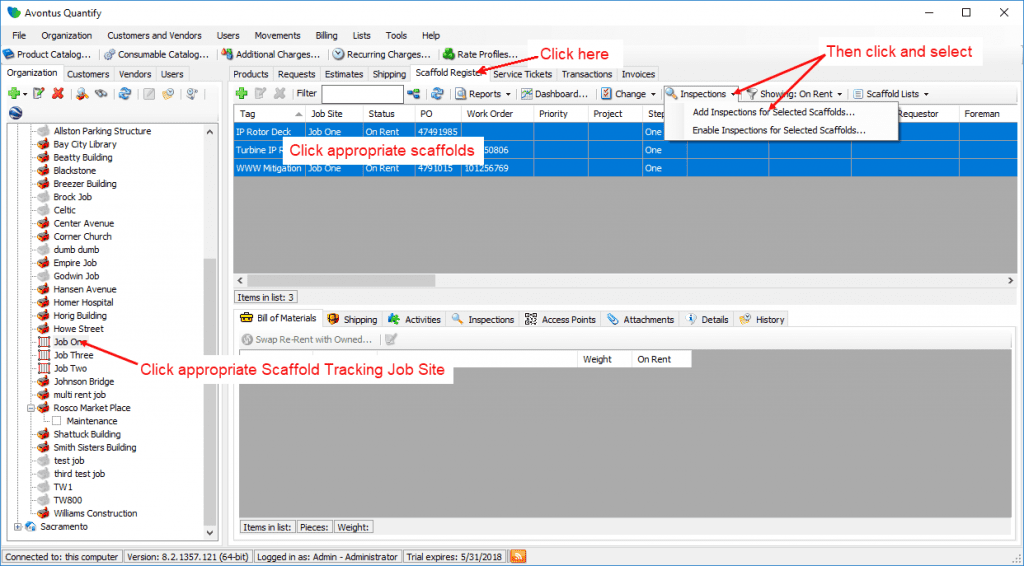Open the Product Catalog
This screenshot has width=1024, height=566.
tap(48, 54)
